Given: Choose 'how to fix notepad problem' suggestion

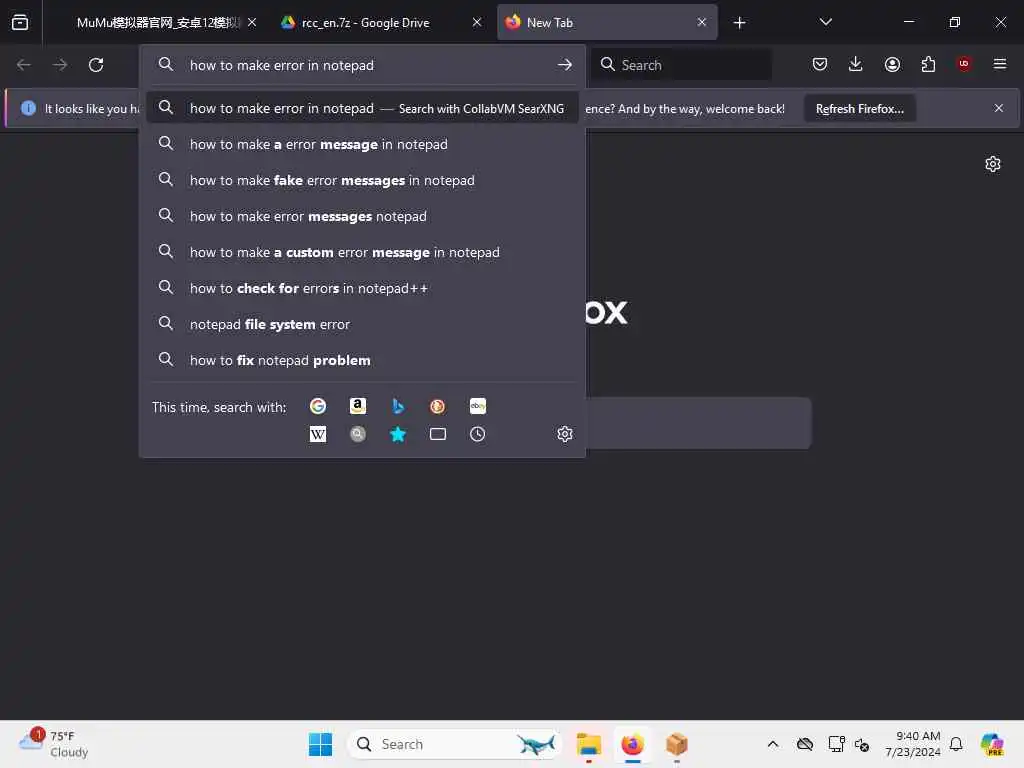Looking at the screenshot, I should click(362, 360).
